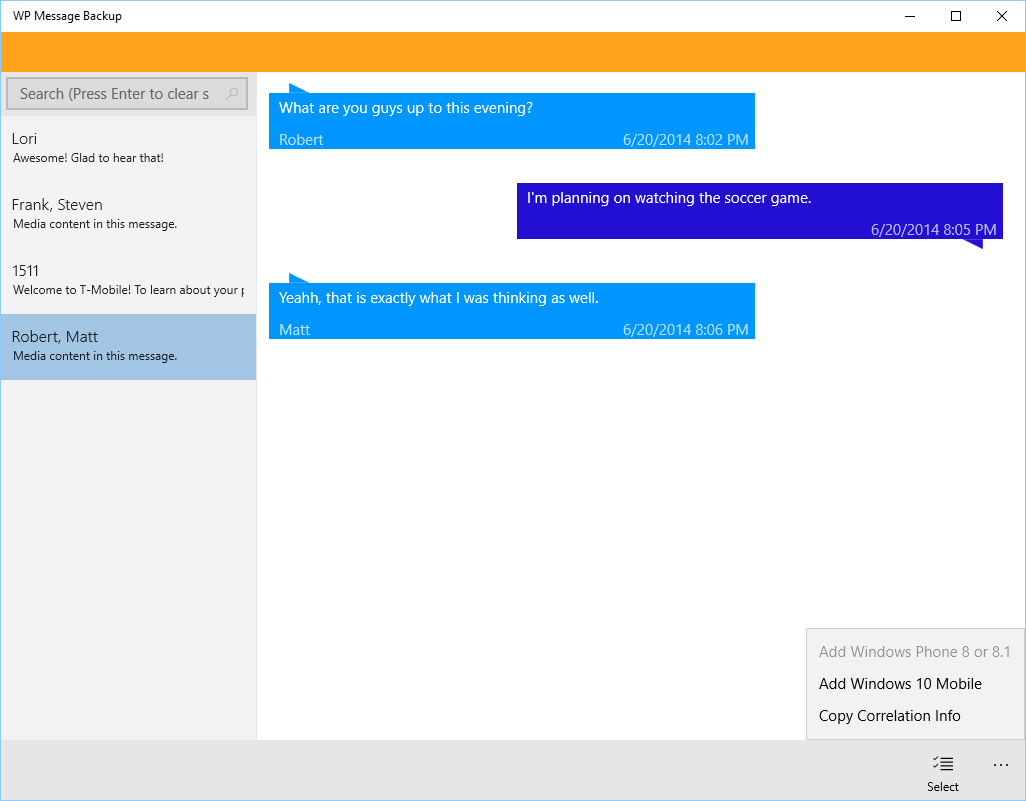
Task: Click the disabled Add Windows Phone 8 entry
Action: pos(913,651)
